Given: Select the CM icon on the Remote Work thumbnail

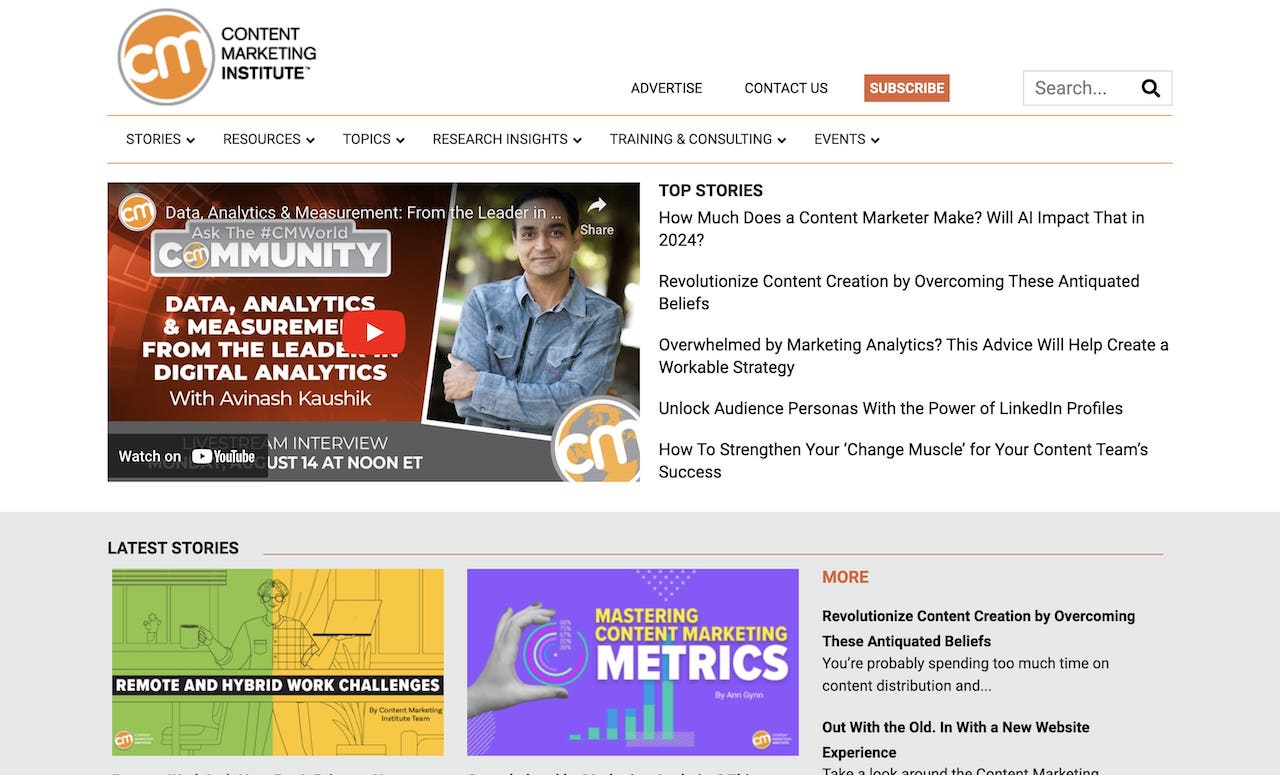Looking at the screenshot, I should point(124,739).
